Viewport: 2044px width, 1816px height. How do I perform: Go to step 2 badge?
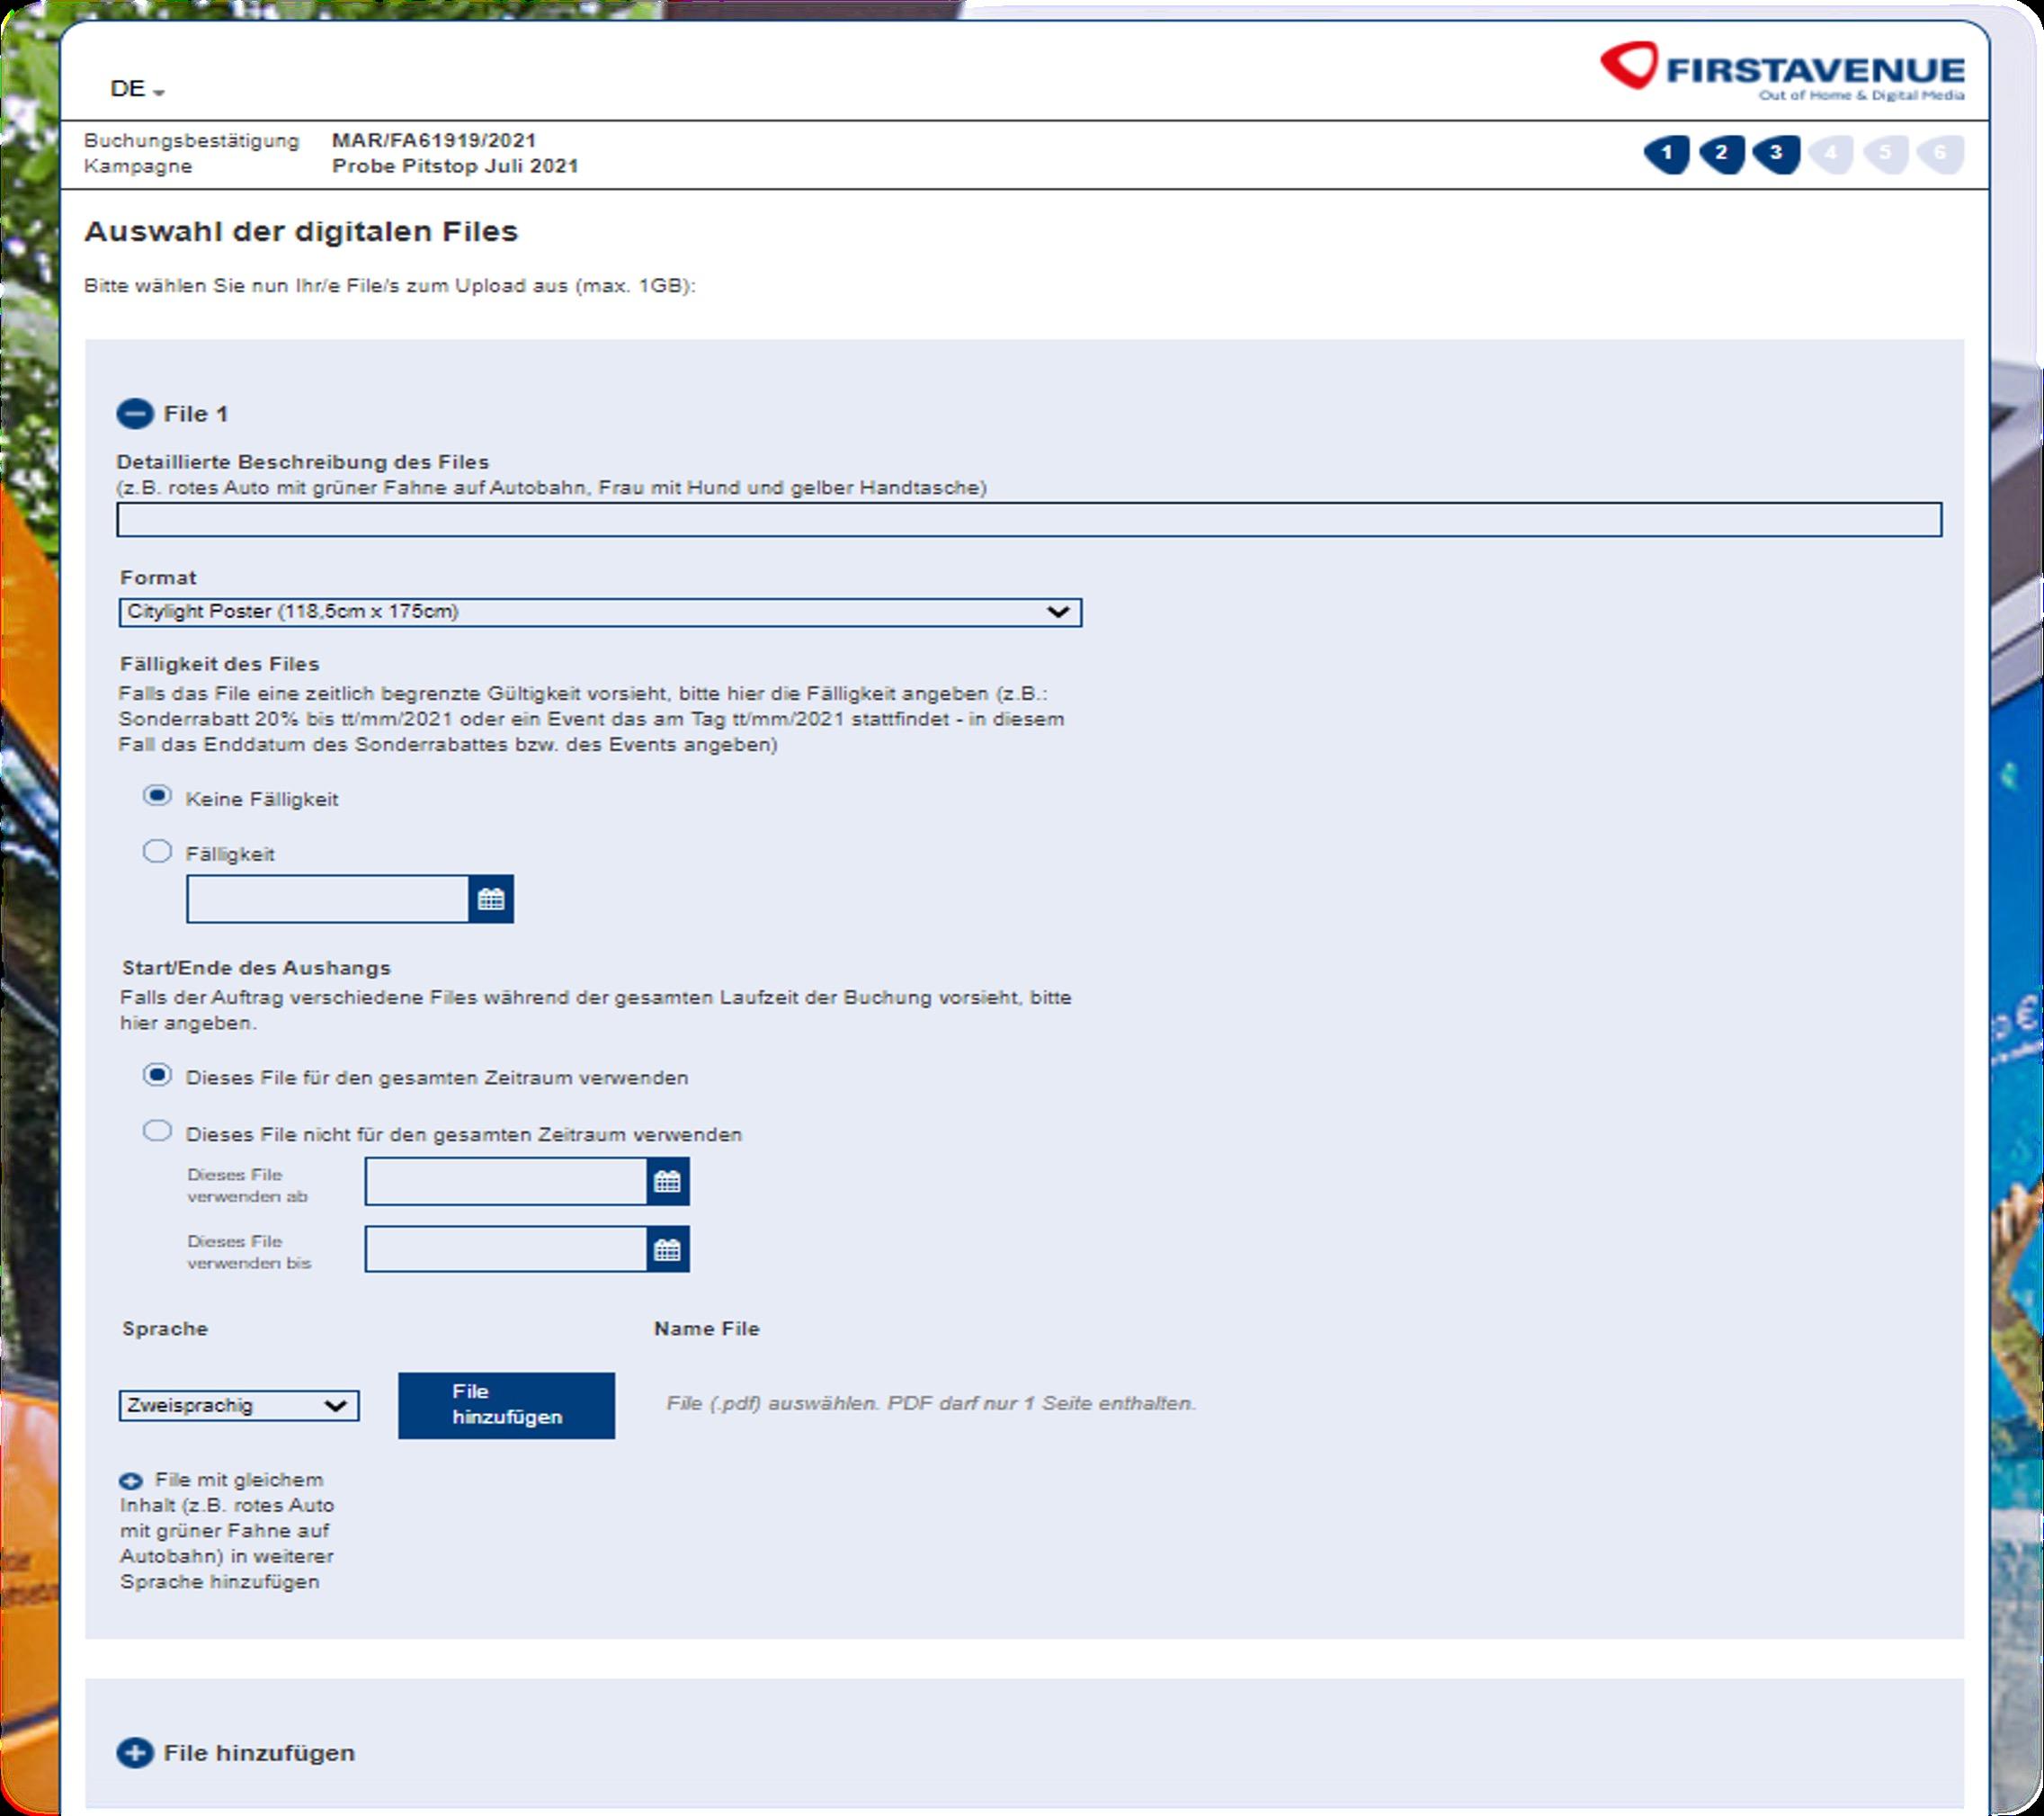point(1721,153)
